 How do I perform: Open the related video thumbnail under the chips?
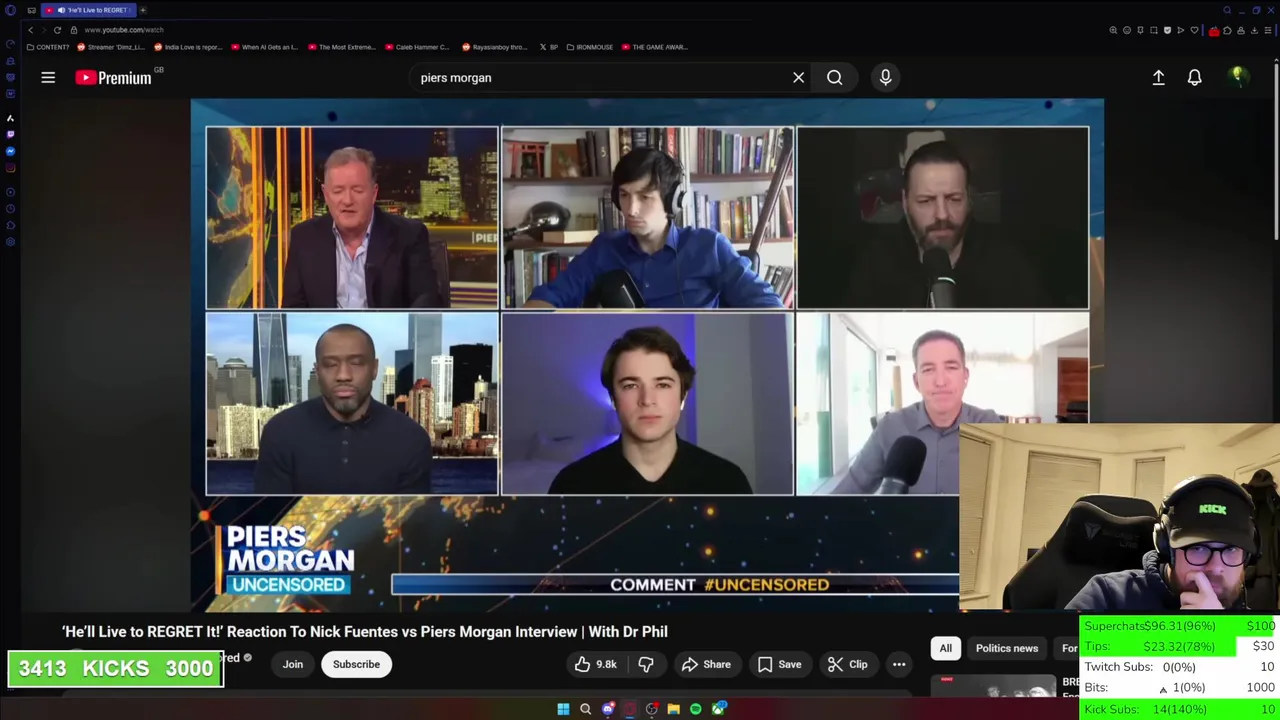(x=993, y=684)
